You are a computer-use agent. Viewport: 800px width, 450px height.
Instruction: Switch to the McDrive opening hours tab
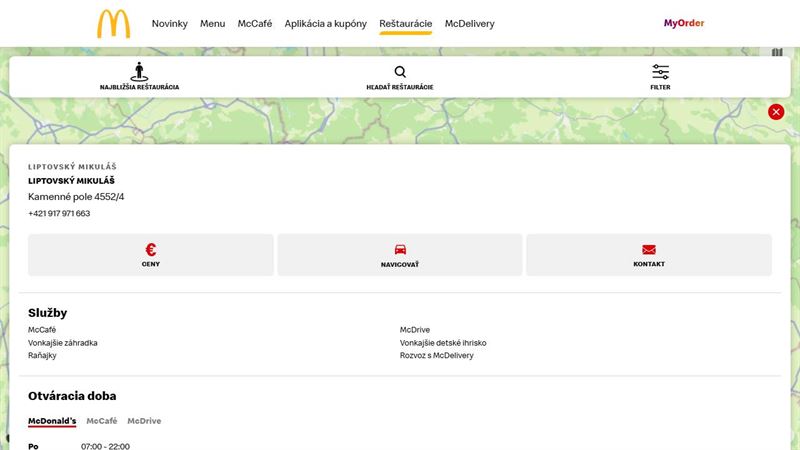click(x=144, y=421)
